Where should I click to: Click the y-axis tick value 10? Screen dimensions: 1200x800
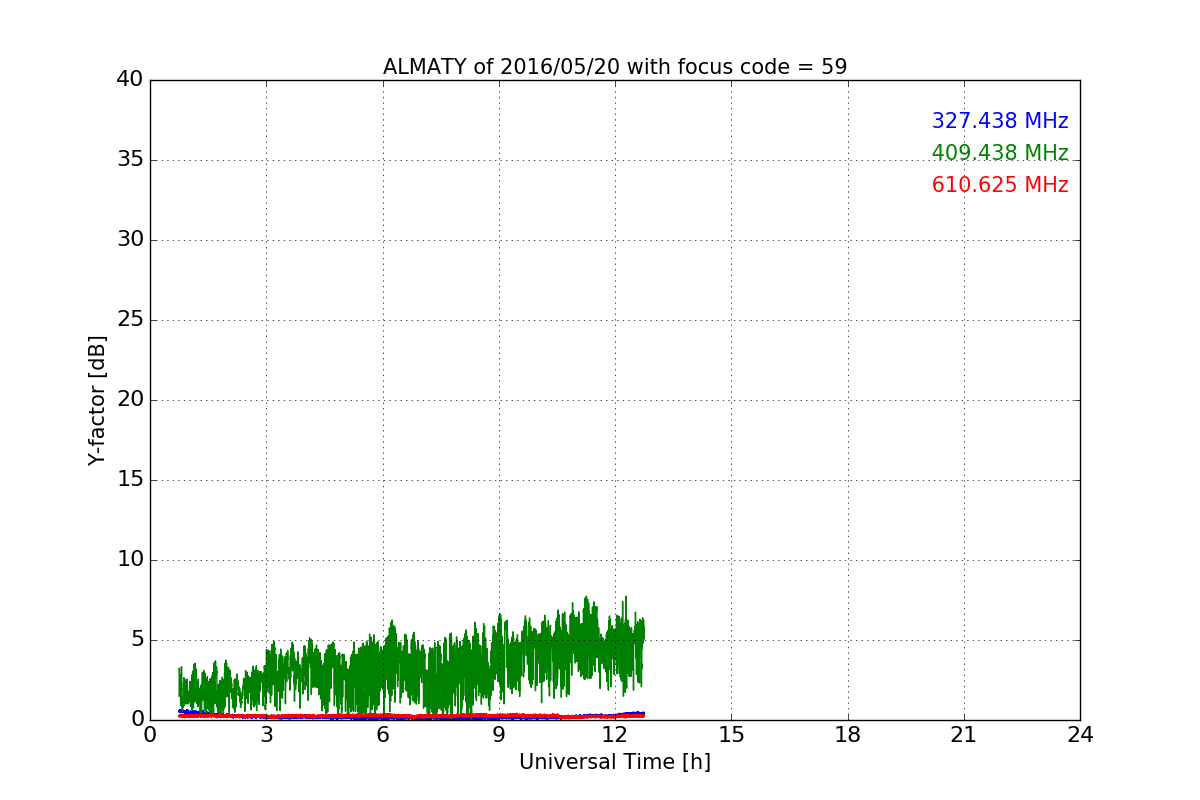point(130,560)
